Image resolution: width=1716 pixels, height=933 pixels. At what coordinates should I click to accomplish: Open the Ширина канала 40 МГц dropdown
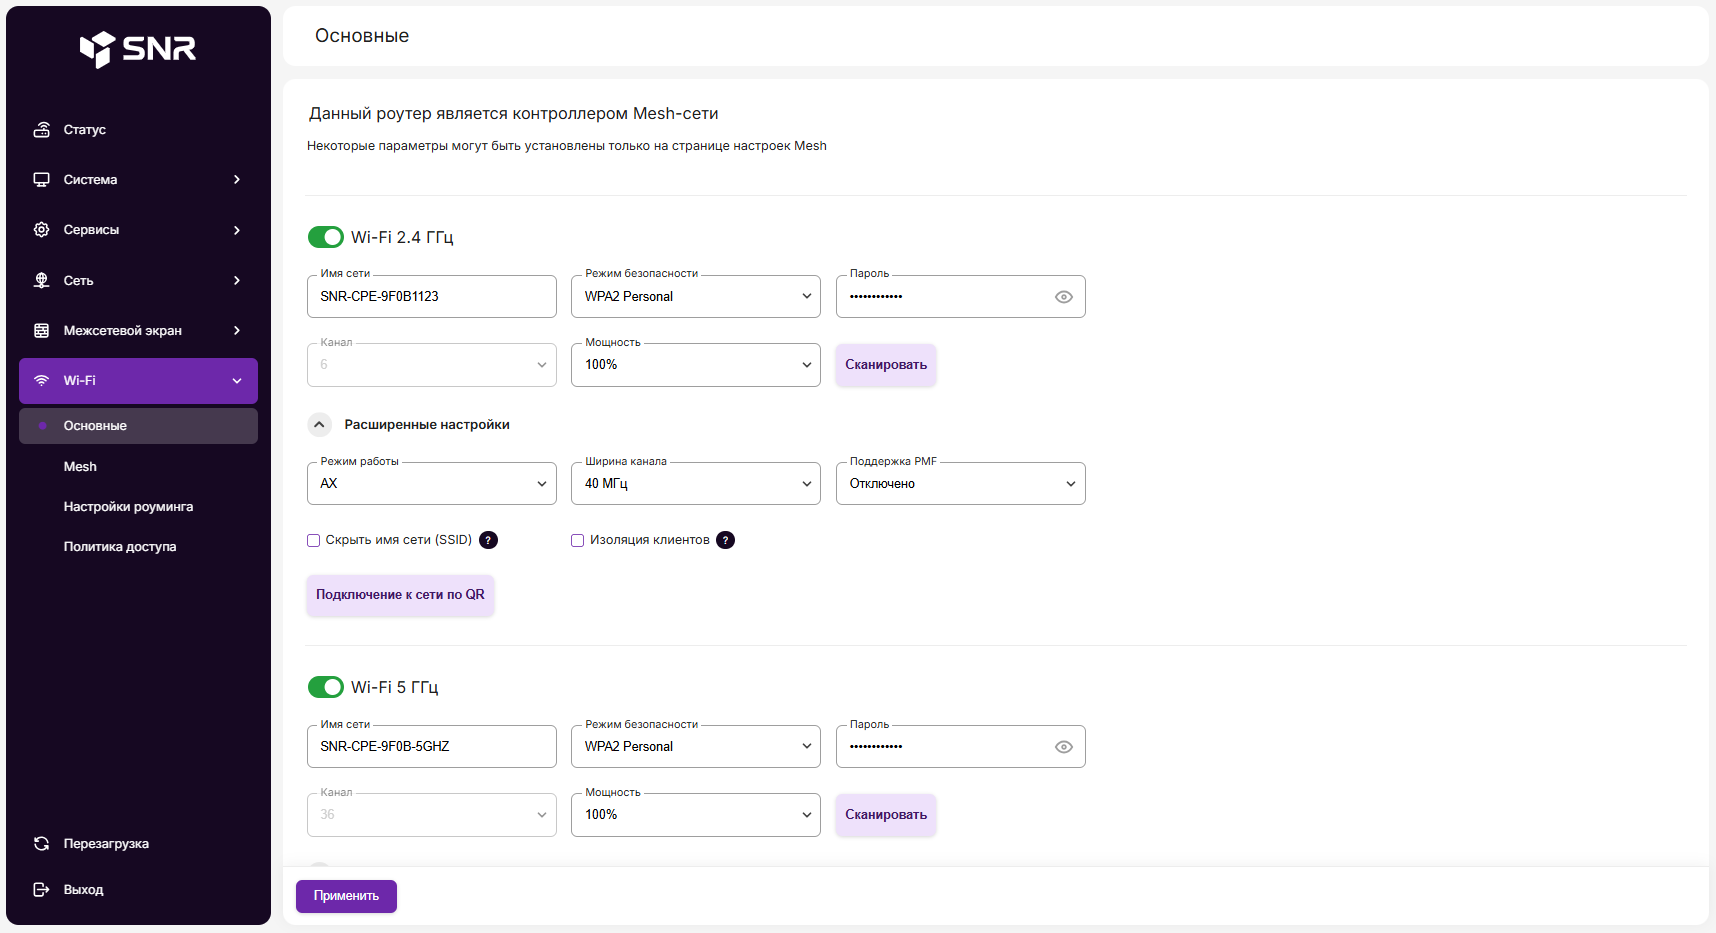tap(696, 484)
